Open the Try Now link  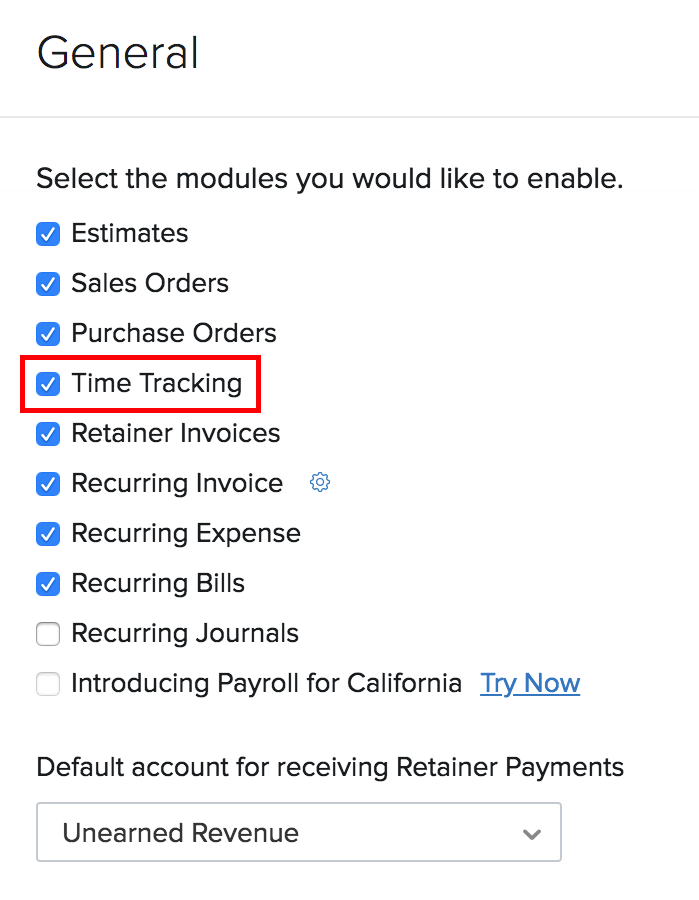click(530, 684)
